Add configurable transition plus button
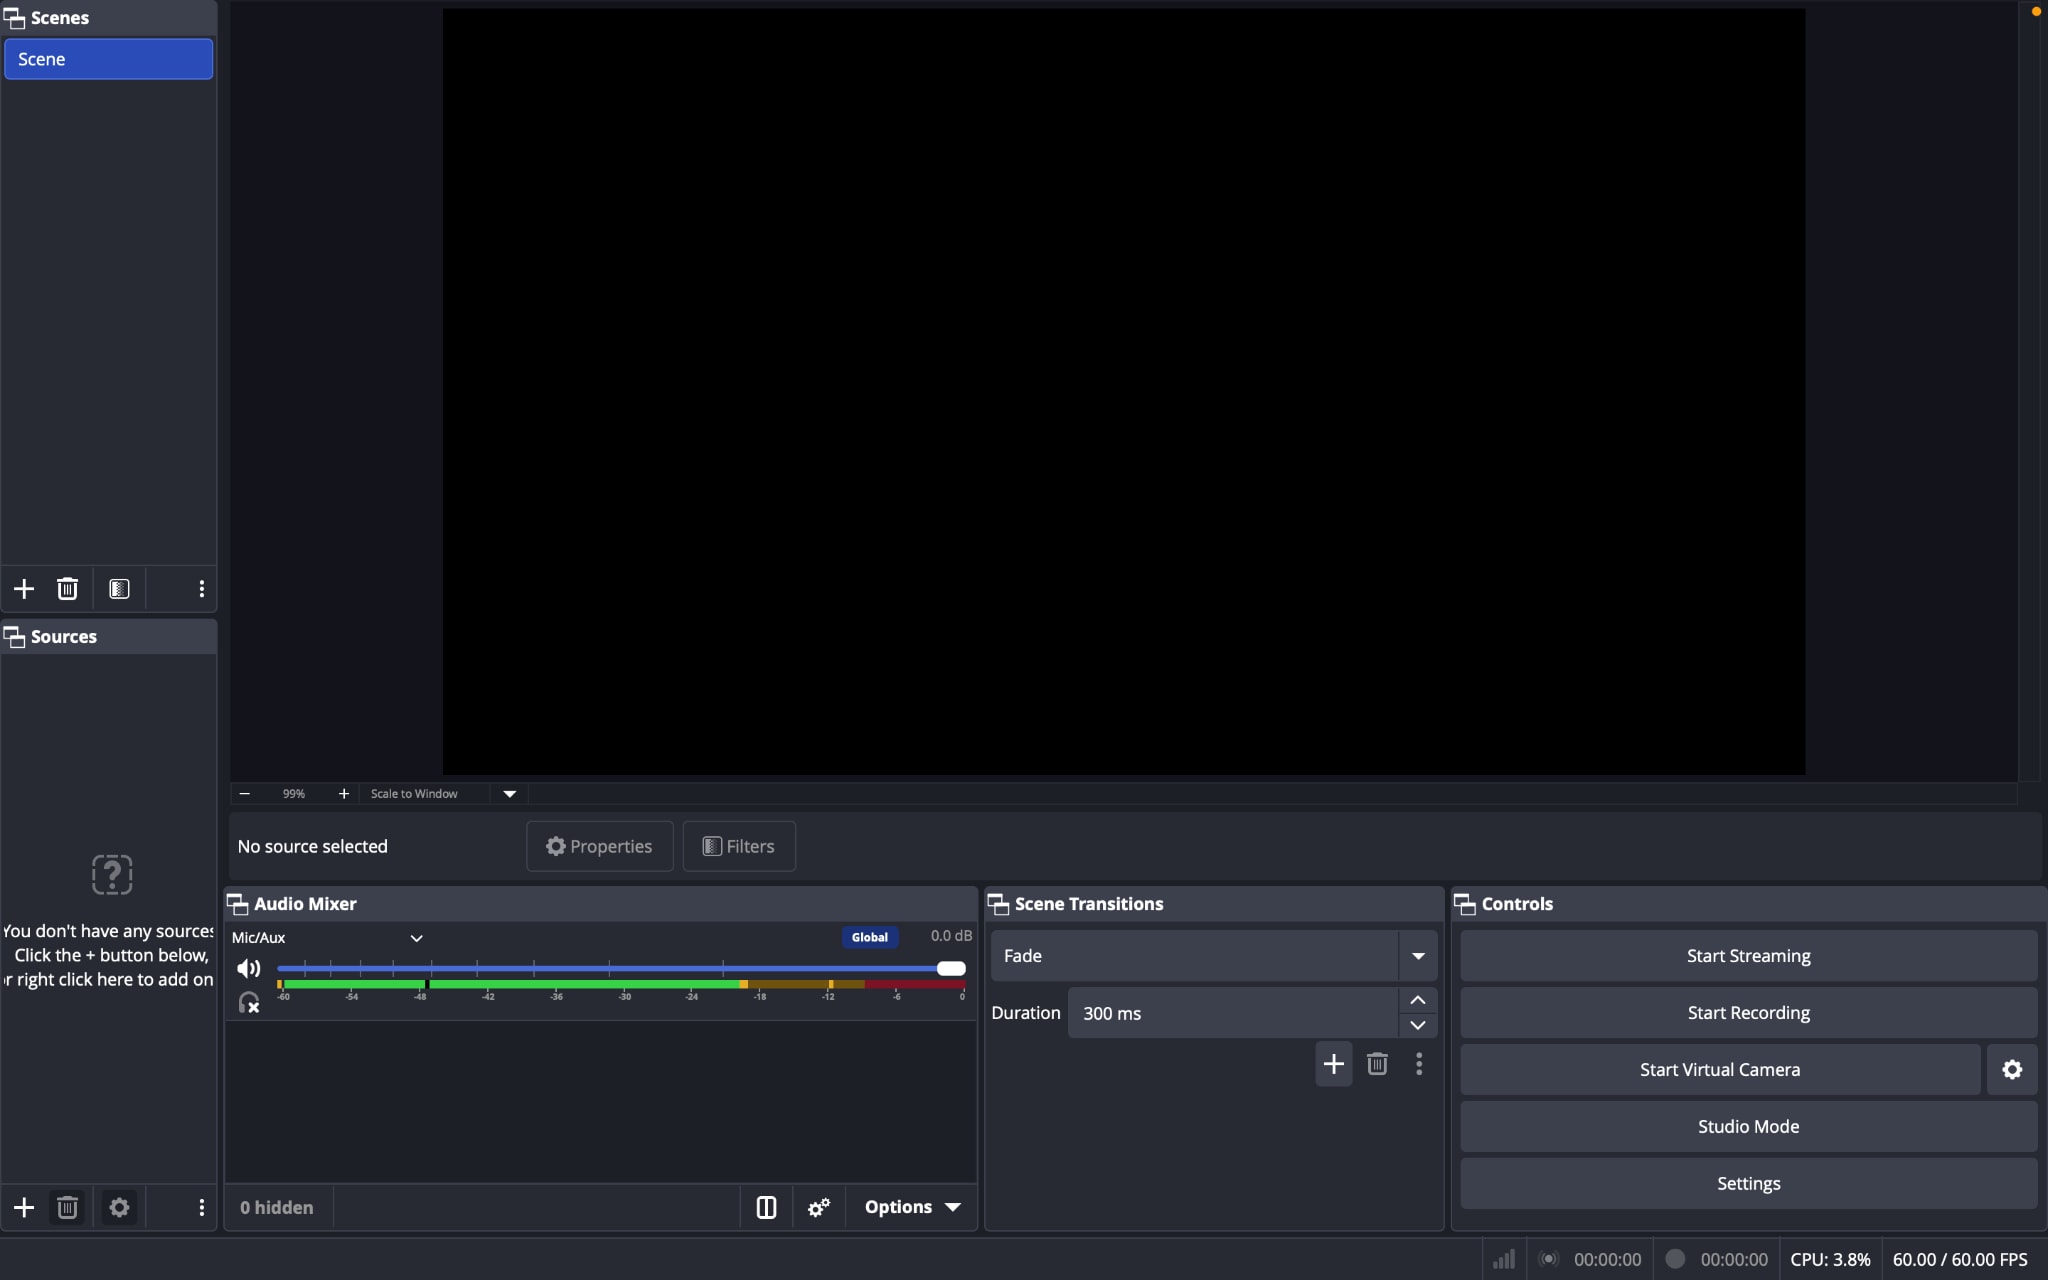This screenshot has width=2048, height=1280. (1333, 1064)
